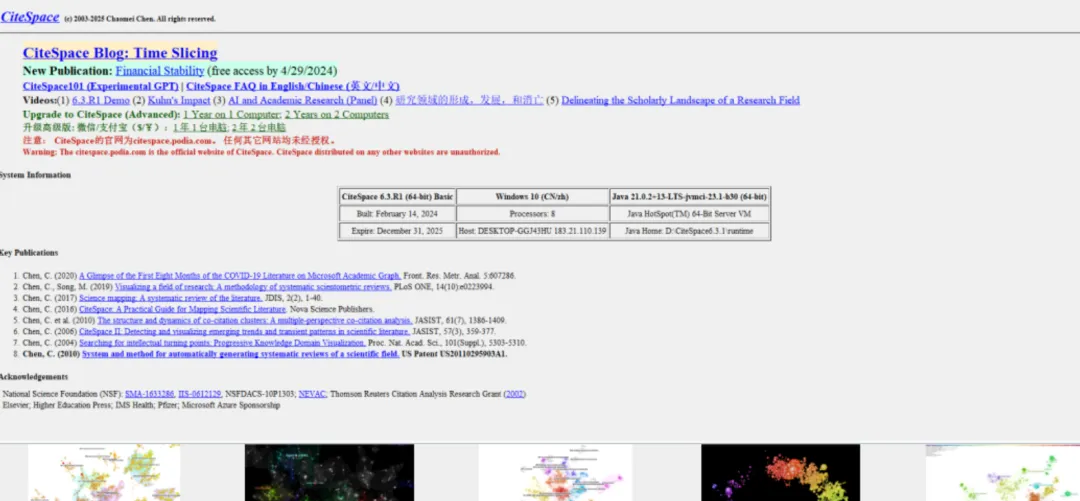This screenshot has width=1080, height=501.
Task: Click the New Publication label
Action: click(x=68, y=71)
